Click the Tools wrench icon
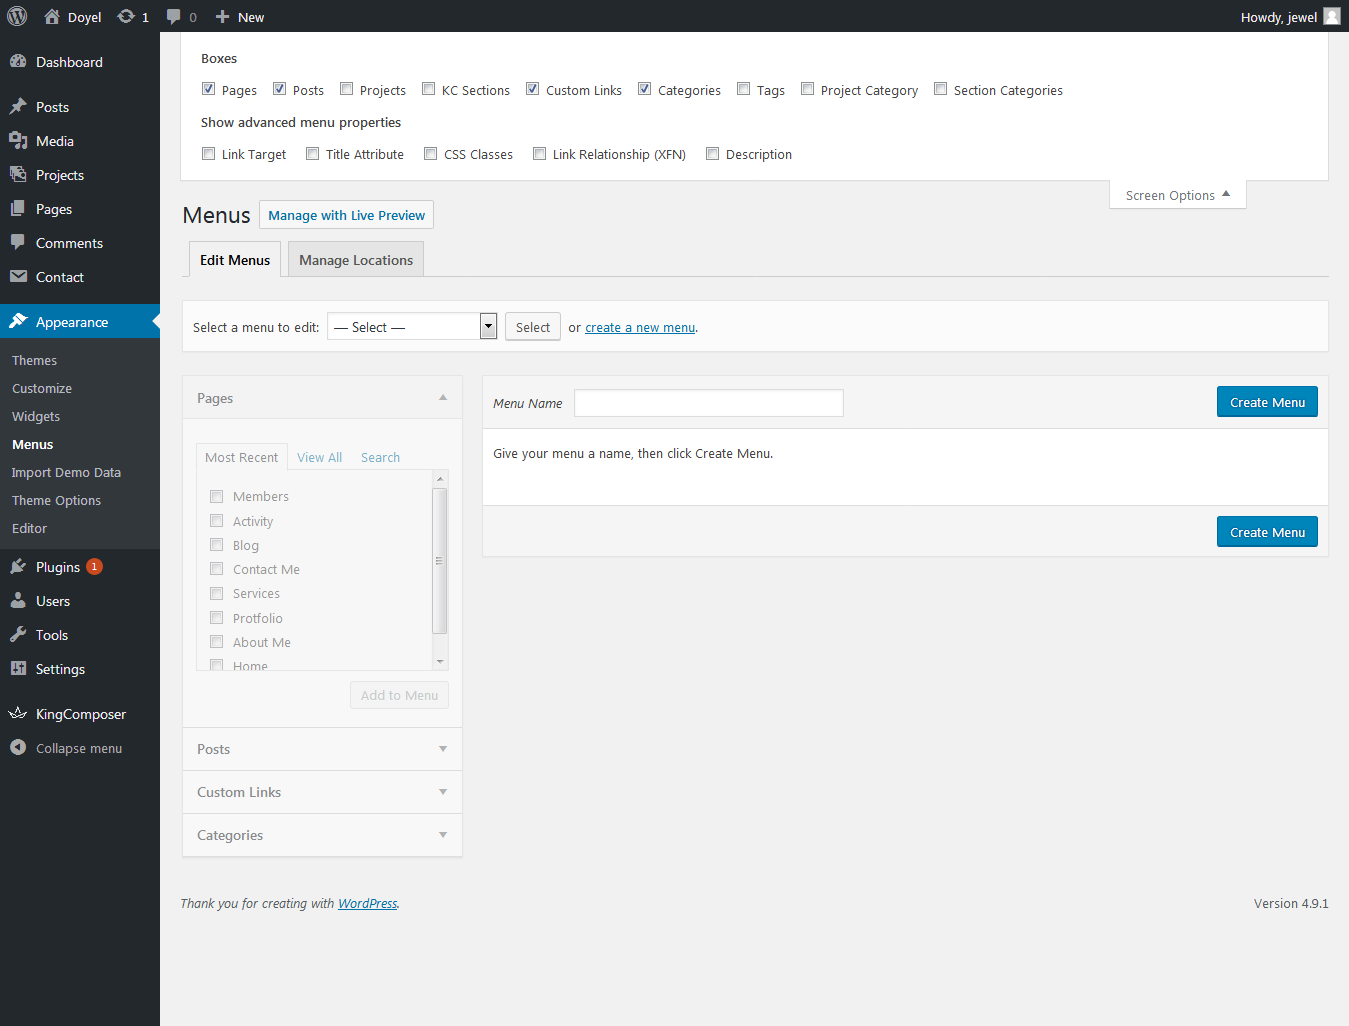Image resolution: width=1349 pixels, height=1026 pixels. click(18, 635)
